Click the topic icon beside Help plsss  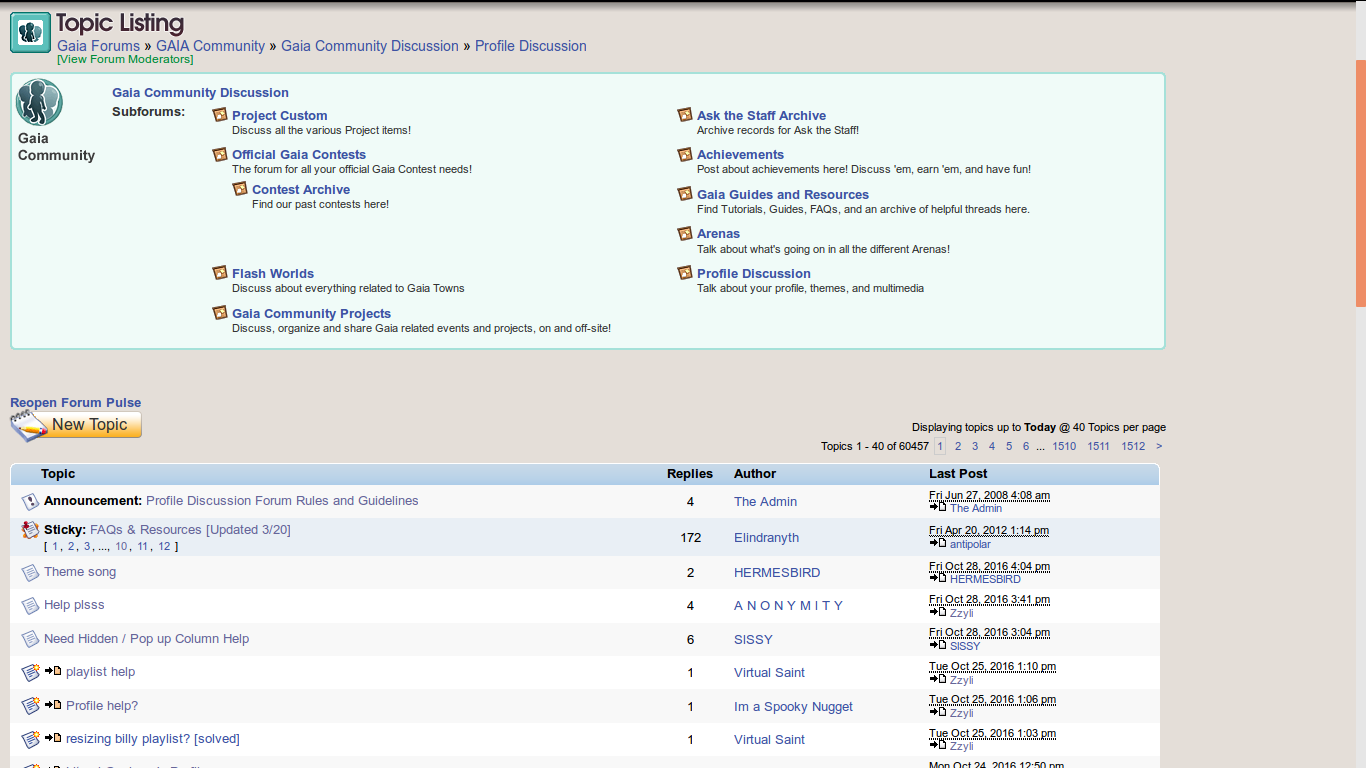[30, 606]
